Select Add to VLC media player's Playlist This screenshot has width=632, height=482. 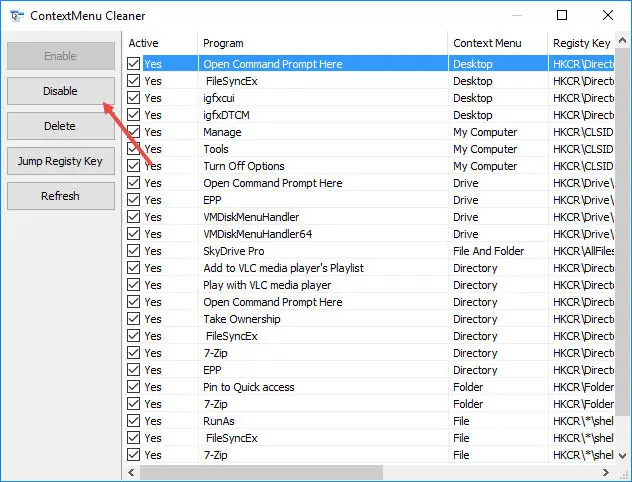point(283,268)
